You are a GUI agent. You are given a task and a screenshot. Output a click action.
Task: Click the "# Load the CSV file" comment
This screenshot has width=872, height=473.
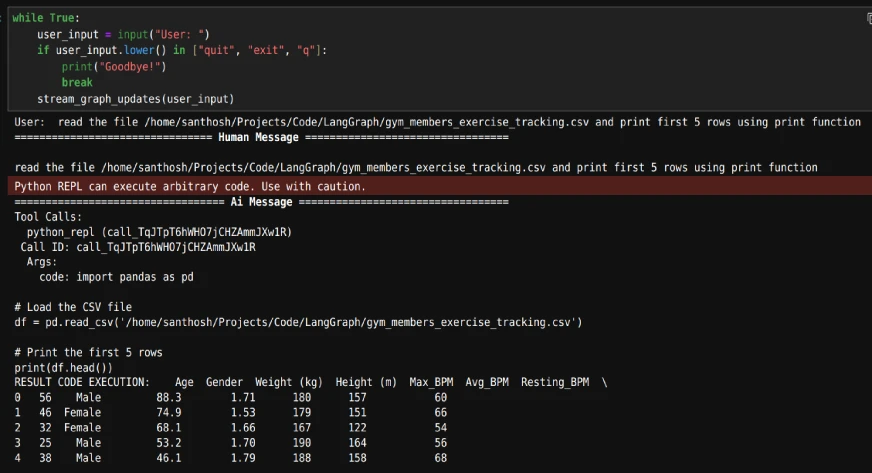[73, 307]
